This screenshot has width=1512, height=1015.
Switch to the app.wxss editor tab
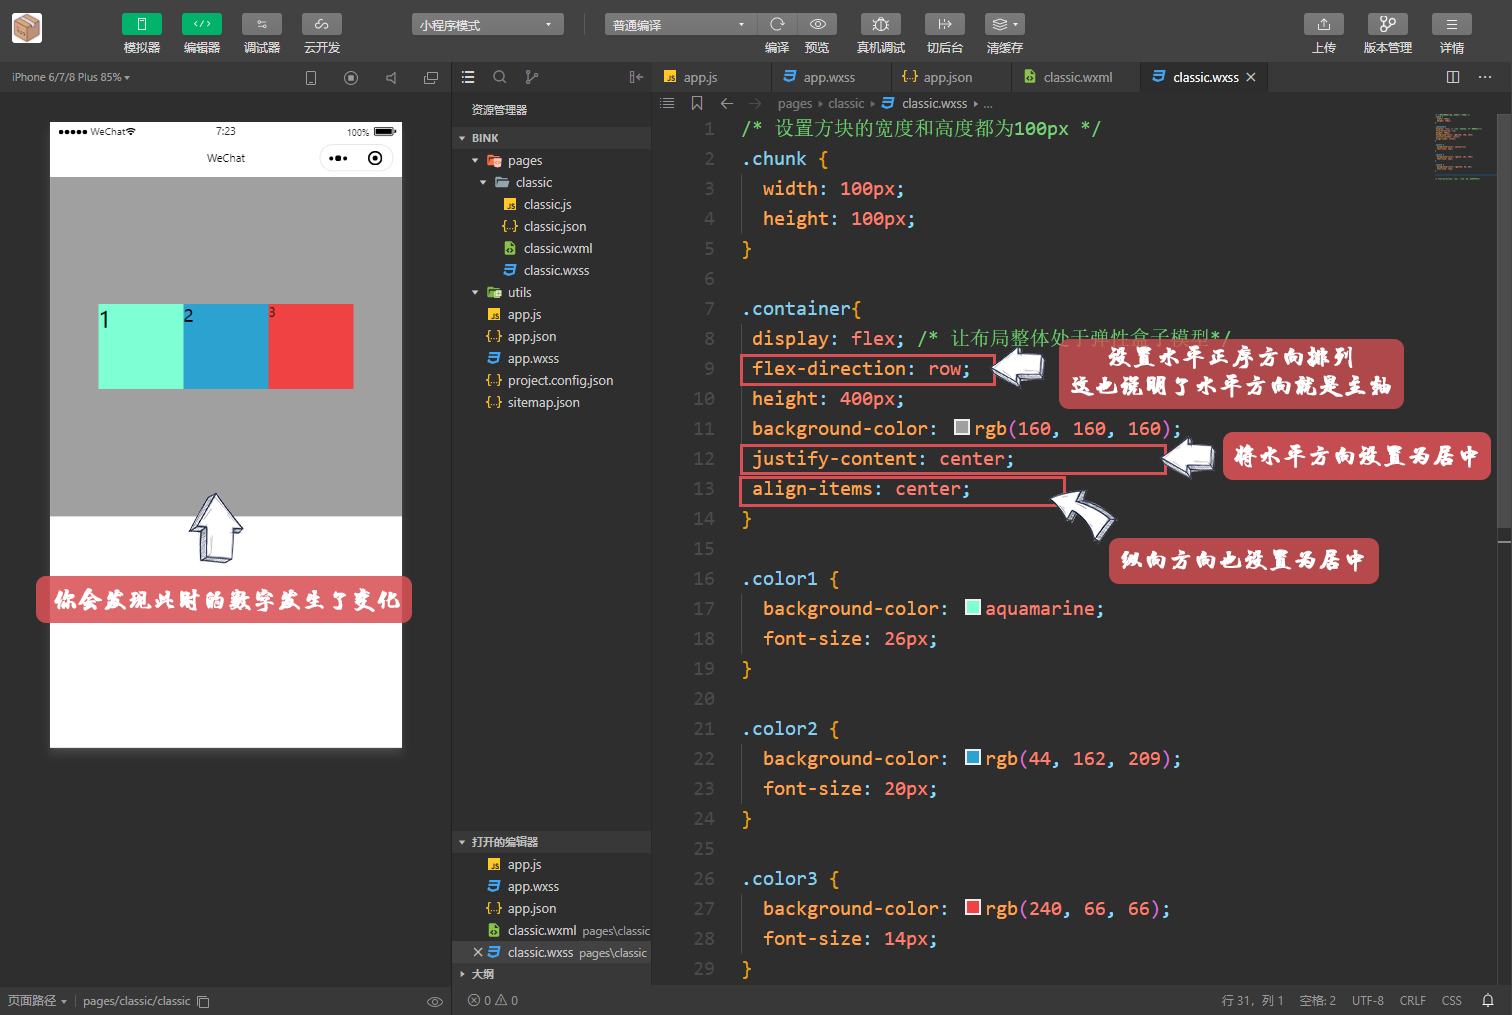(829, 77)
